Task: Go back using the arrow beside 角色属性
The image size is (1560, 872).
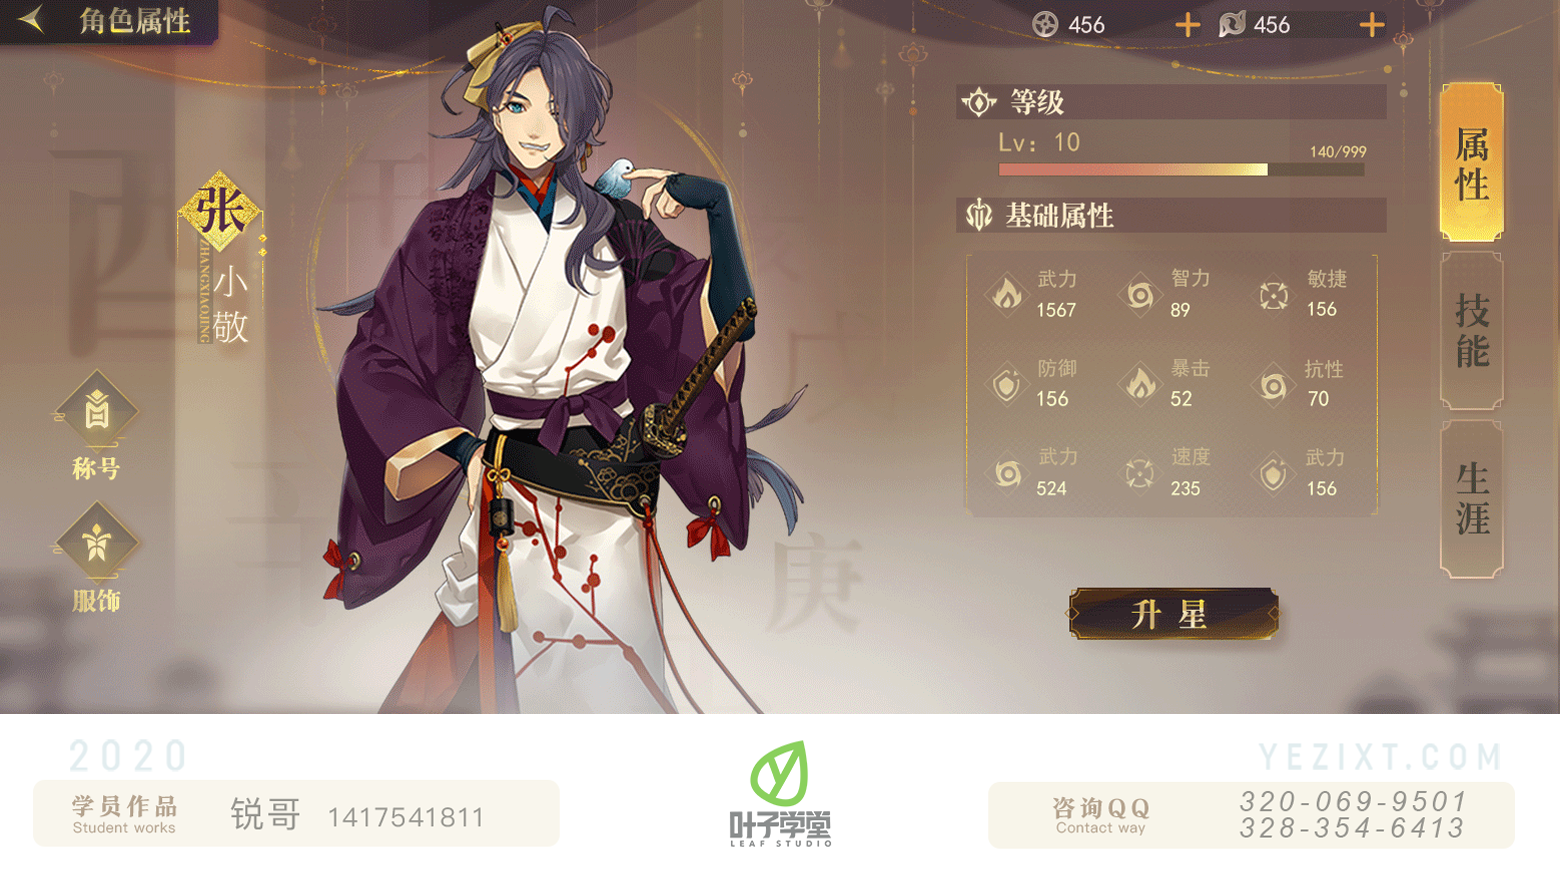Action: (32, 19)
